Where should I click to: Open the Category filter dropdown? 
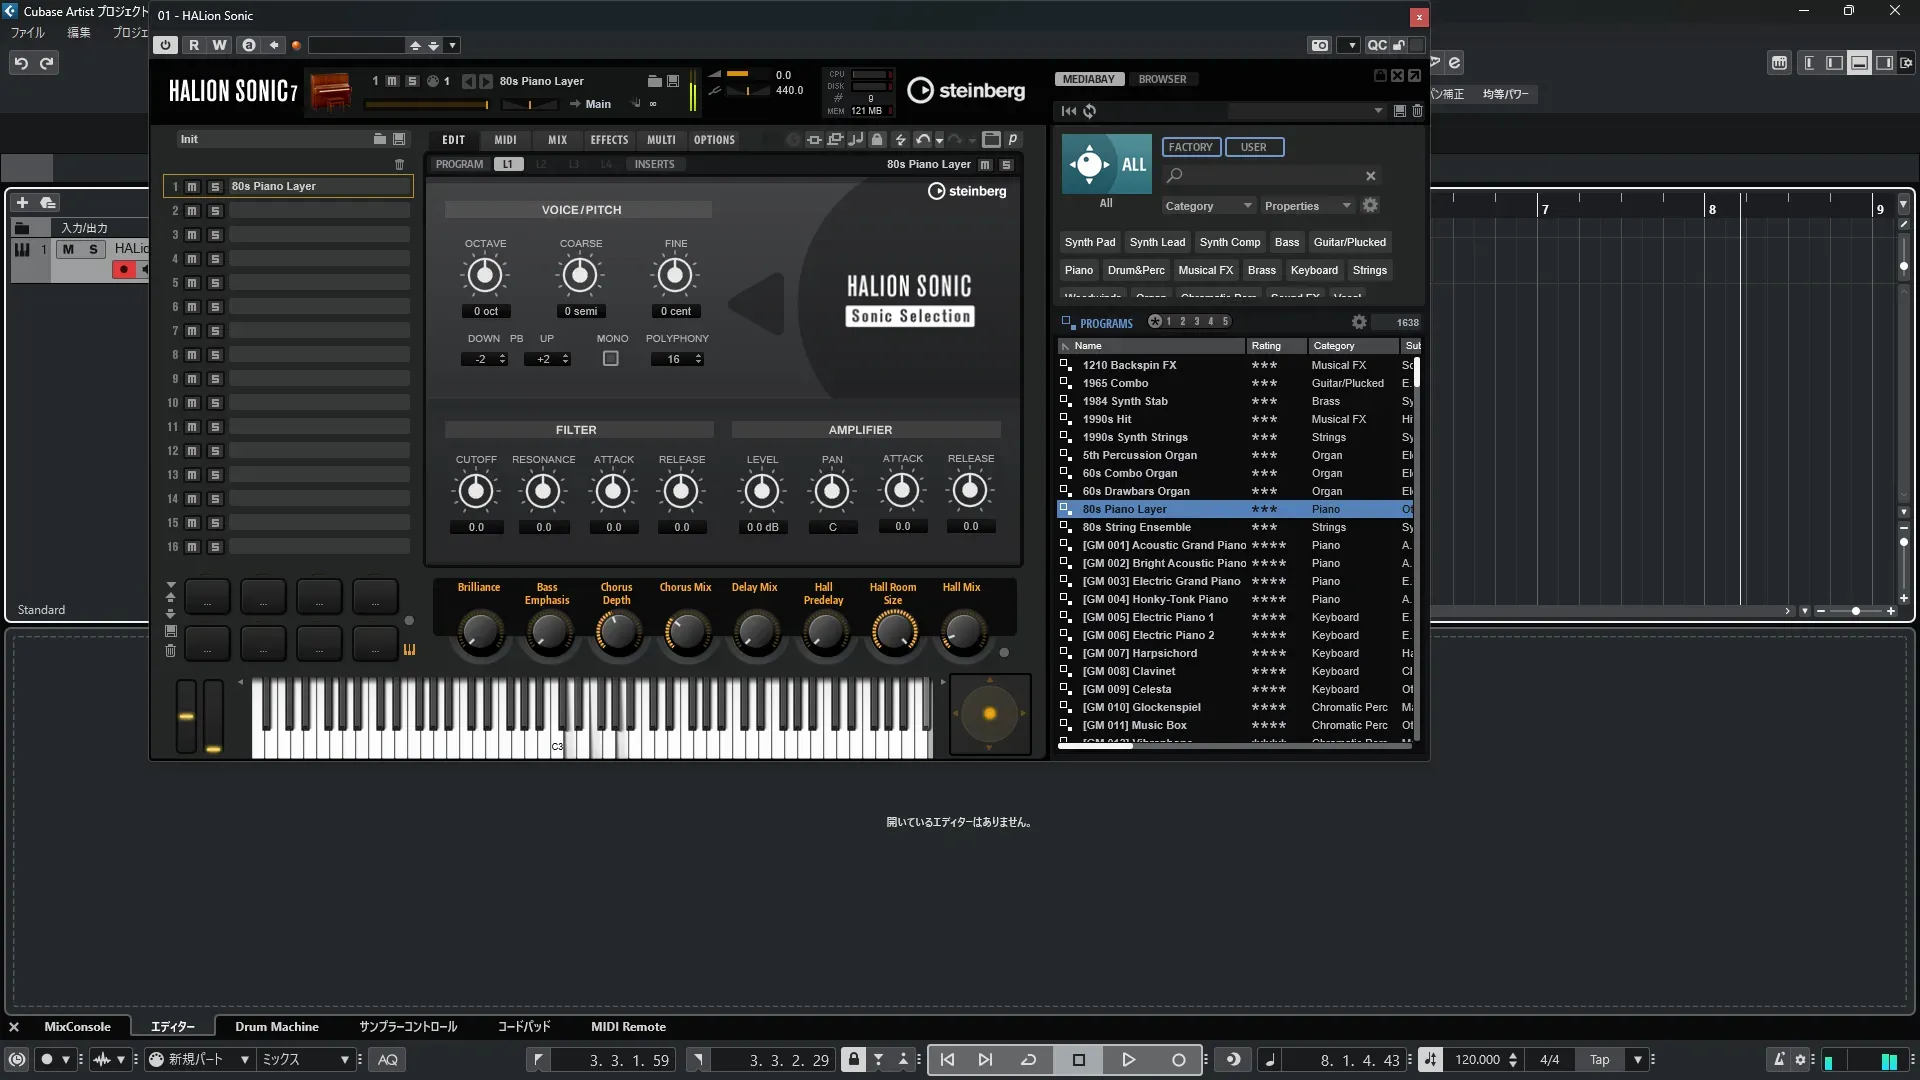coord(1207,206)
